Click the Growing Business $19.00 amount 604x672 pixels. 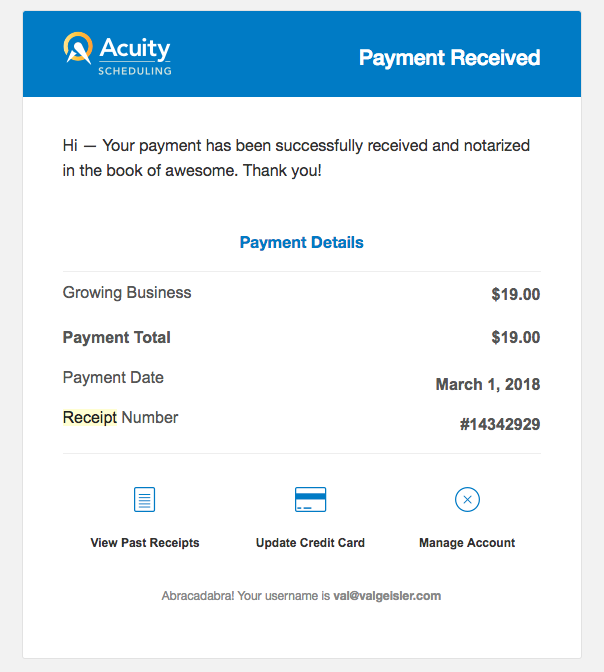516,294
